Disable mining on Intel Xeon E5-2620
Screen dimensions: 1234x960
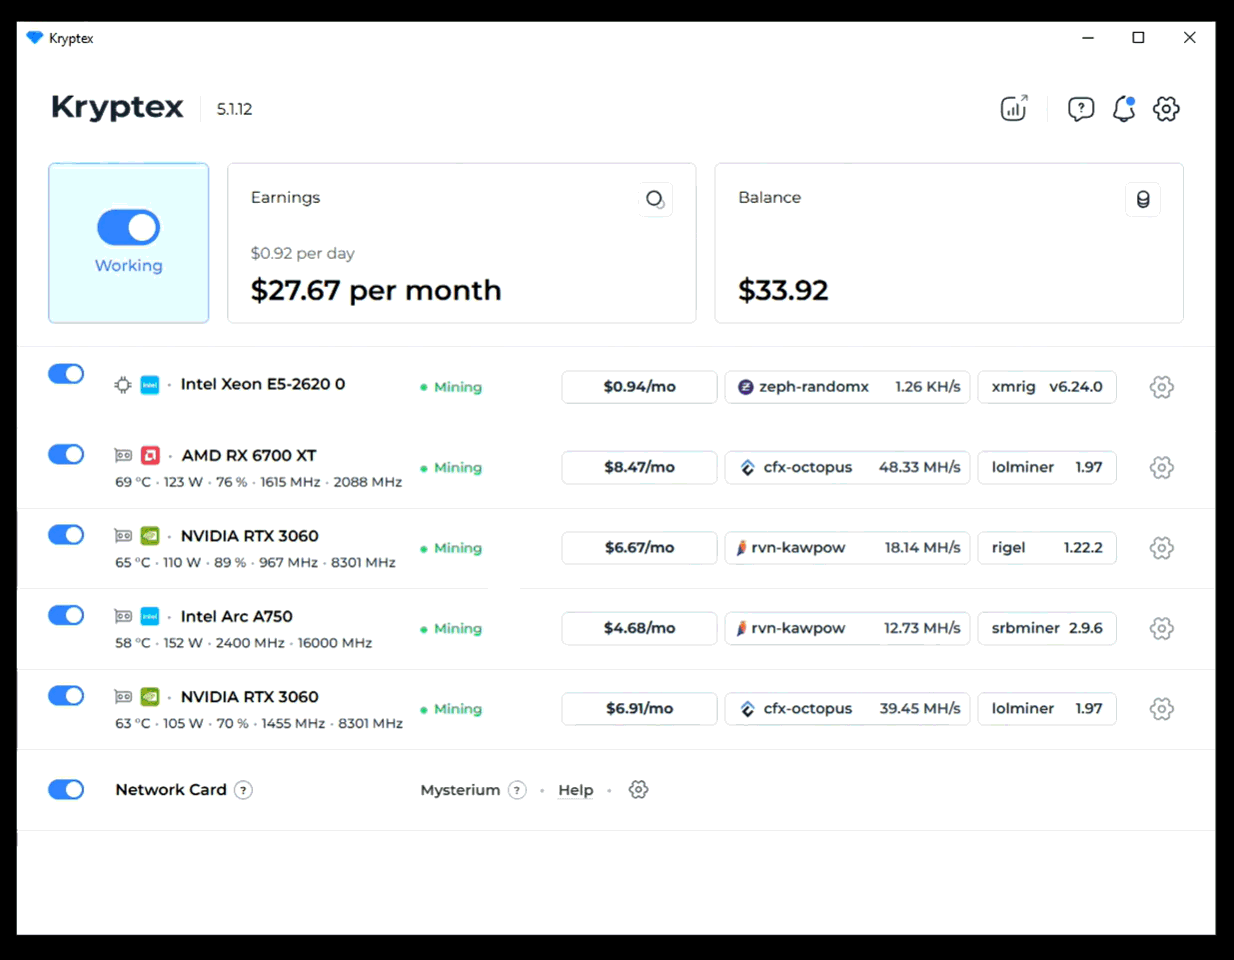[66, 374]
